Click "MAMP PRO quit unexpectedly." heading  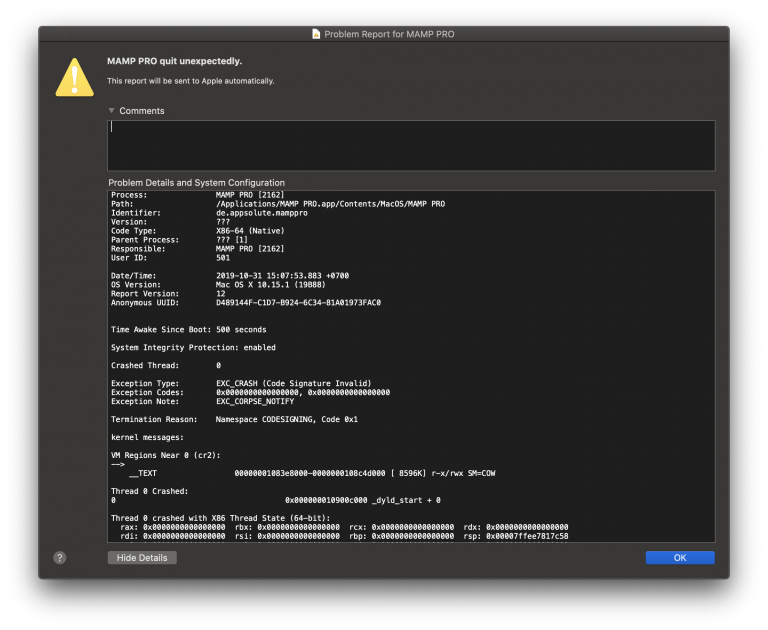point(174,61)
